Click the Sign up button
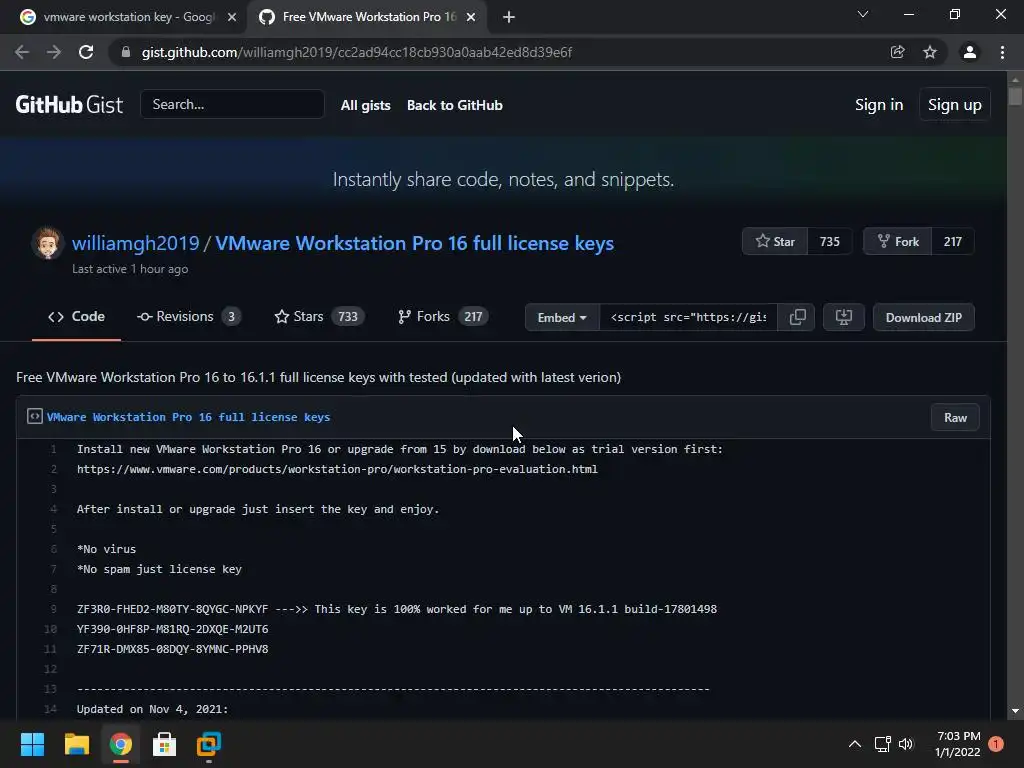 pyautogui.click(x=954, y=104)
